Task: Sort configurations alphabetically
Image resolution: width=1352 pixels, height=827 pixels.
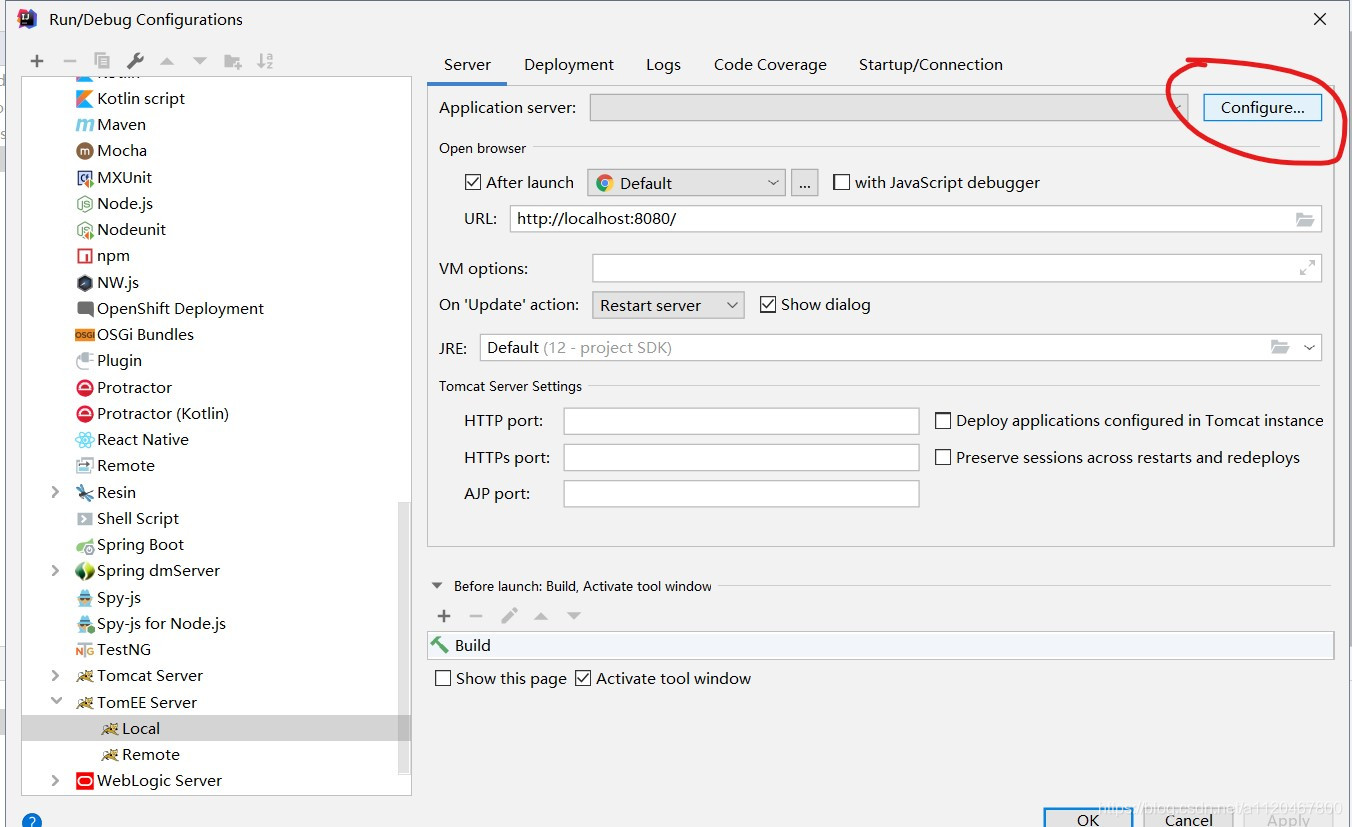Action: pos(265,61)
